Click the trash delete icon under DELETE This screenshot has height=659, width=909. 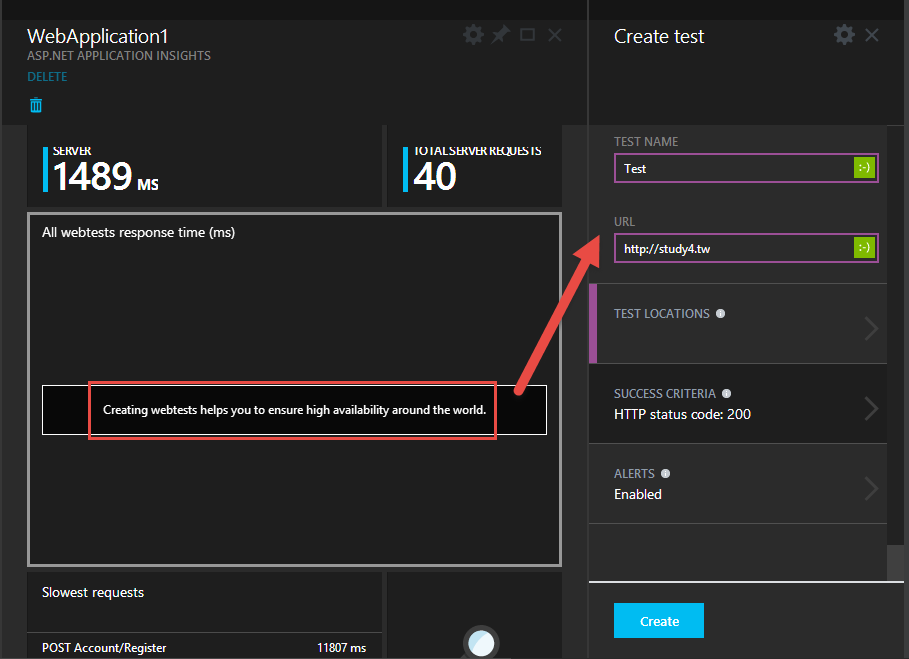(x=36, y=105)
